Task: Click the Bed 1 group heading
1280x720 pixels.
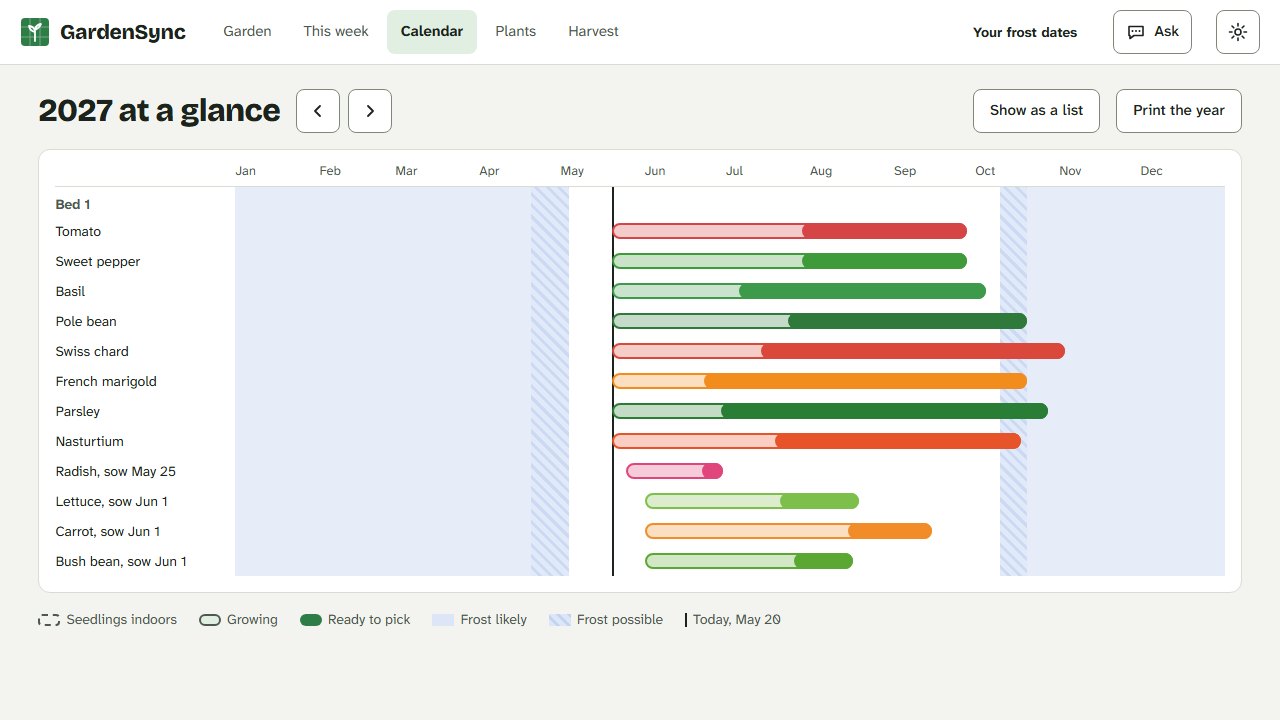Action: (73, 205)
